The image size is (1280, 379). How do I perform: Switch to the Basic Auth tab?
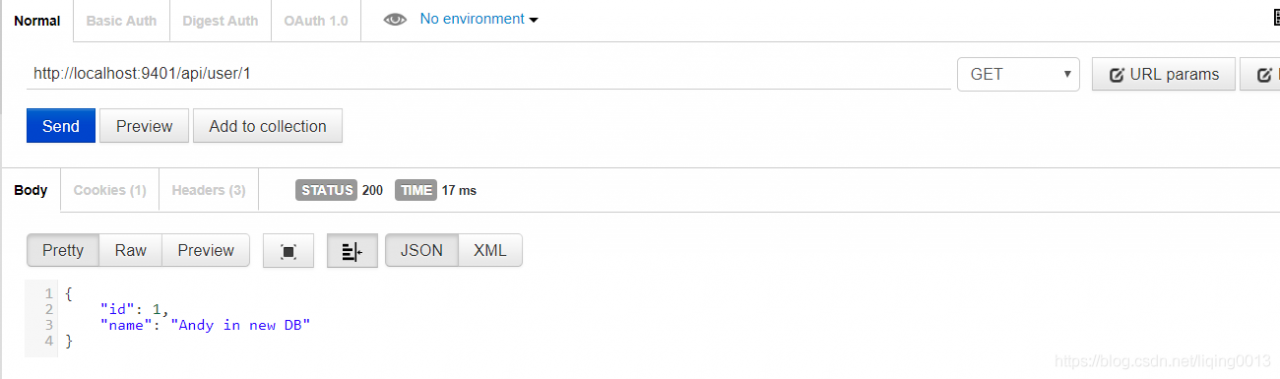tap(122, 21)
